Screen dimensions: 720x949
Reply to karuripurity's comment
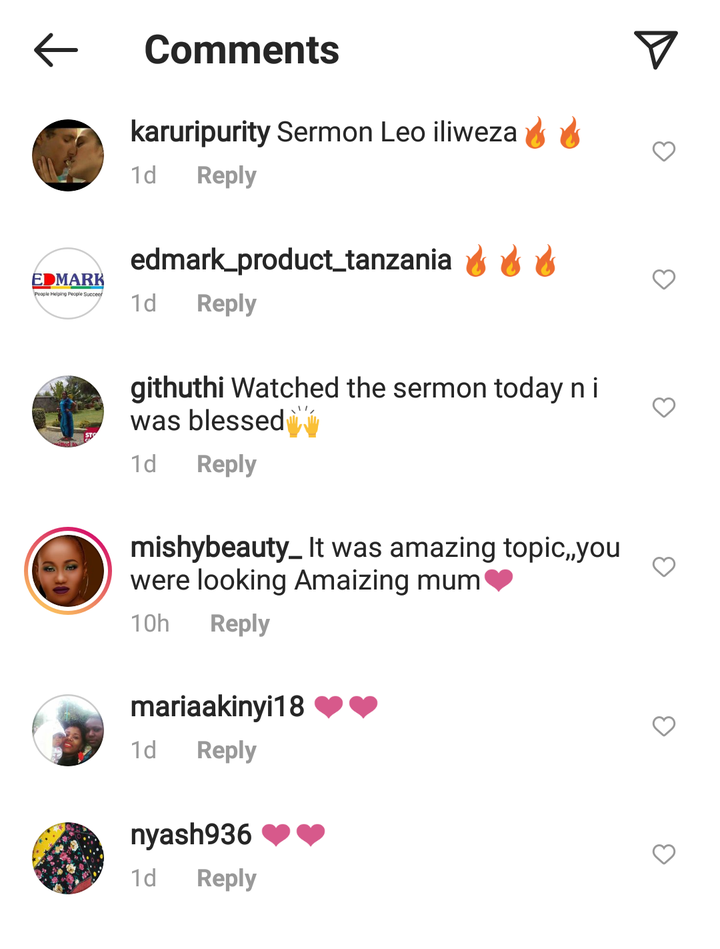(226, 176)
